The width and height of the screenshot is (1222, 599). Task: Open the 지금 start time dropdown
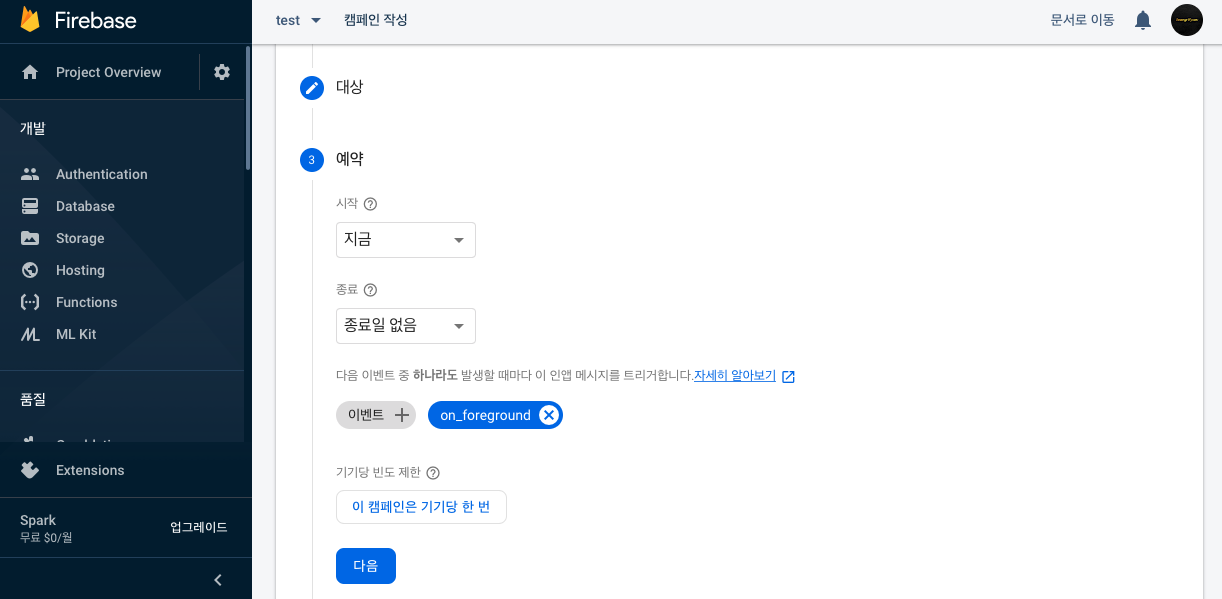(x=405, y=240)
